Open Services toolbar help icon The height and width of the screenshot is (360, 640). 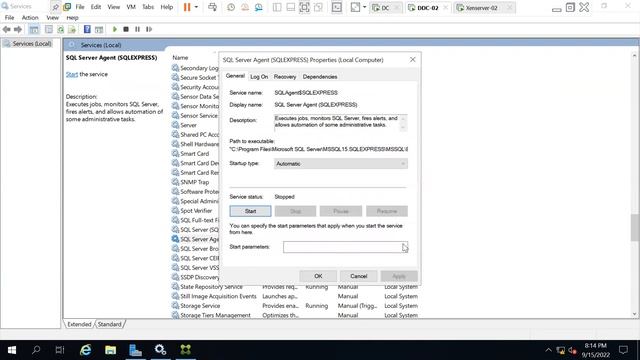[87, 29]
